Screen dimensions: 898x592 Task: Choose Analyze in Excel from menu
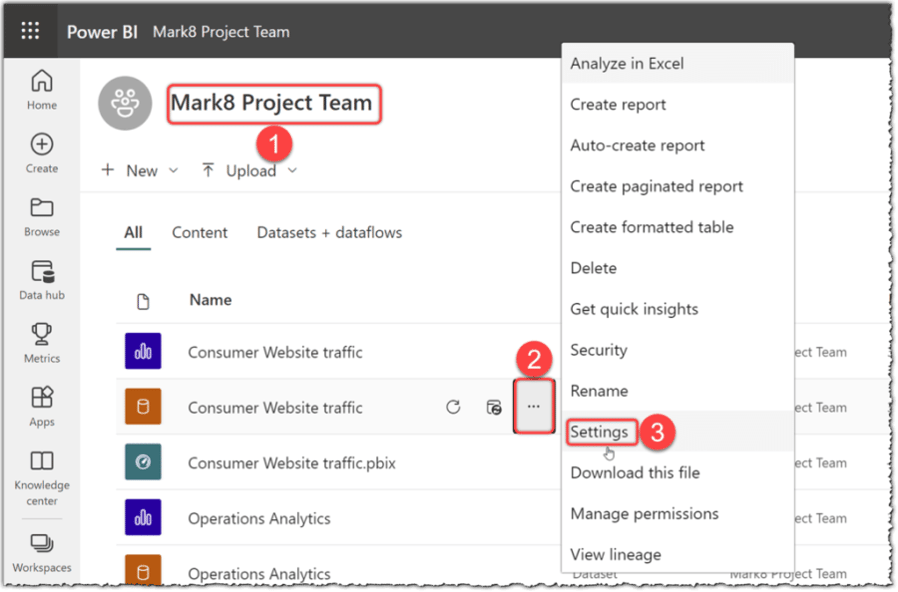coord(678,64)
